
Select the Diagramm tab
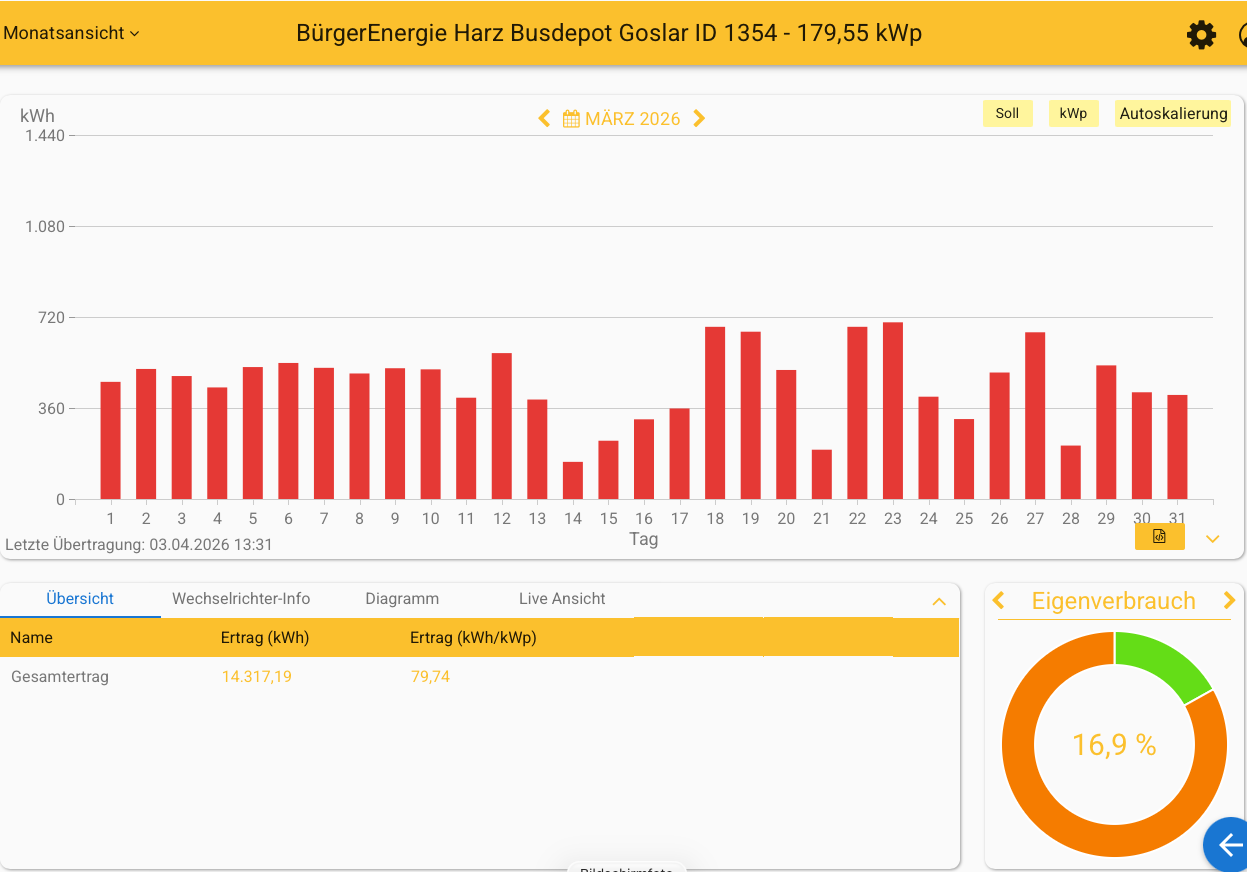[402, 599]
